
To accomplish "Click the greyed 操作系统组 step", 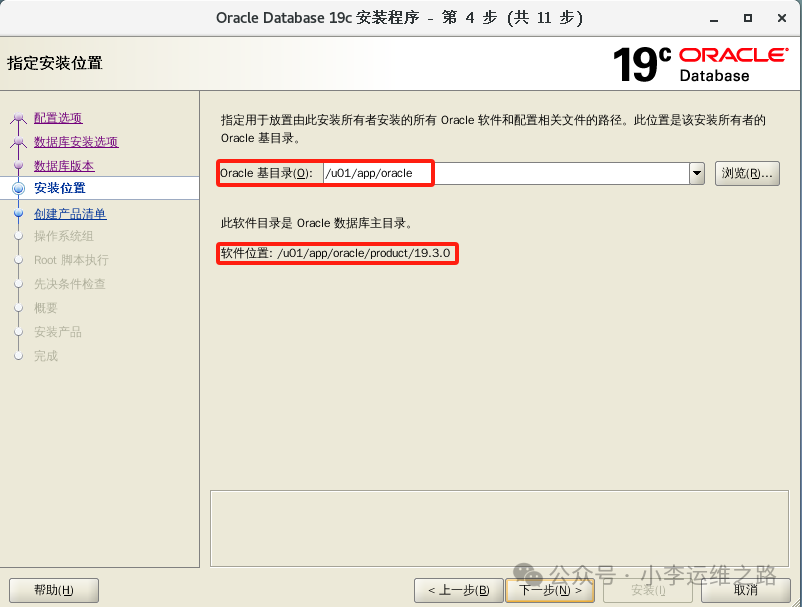I will [x=63, y=236].
